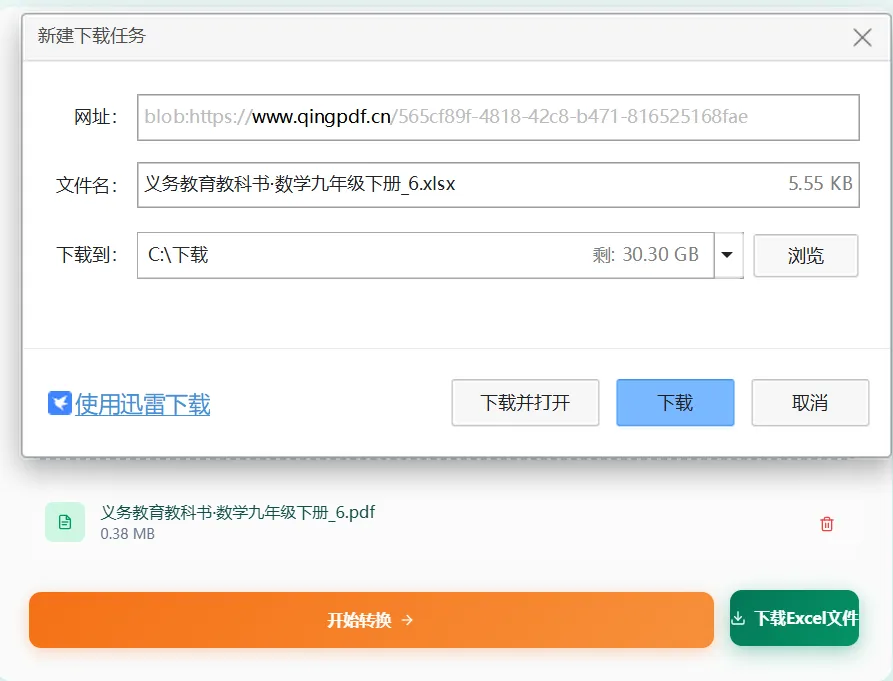
Task: Open the download path dropdown arrow
Action: click(x=727, y=255)
